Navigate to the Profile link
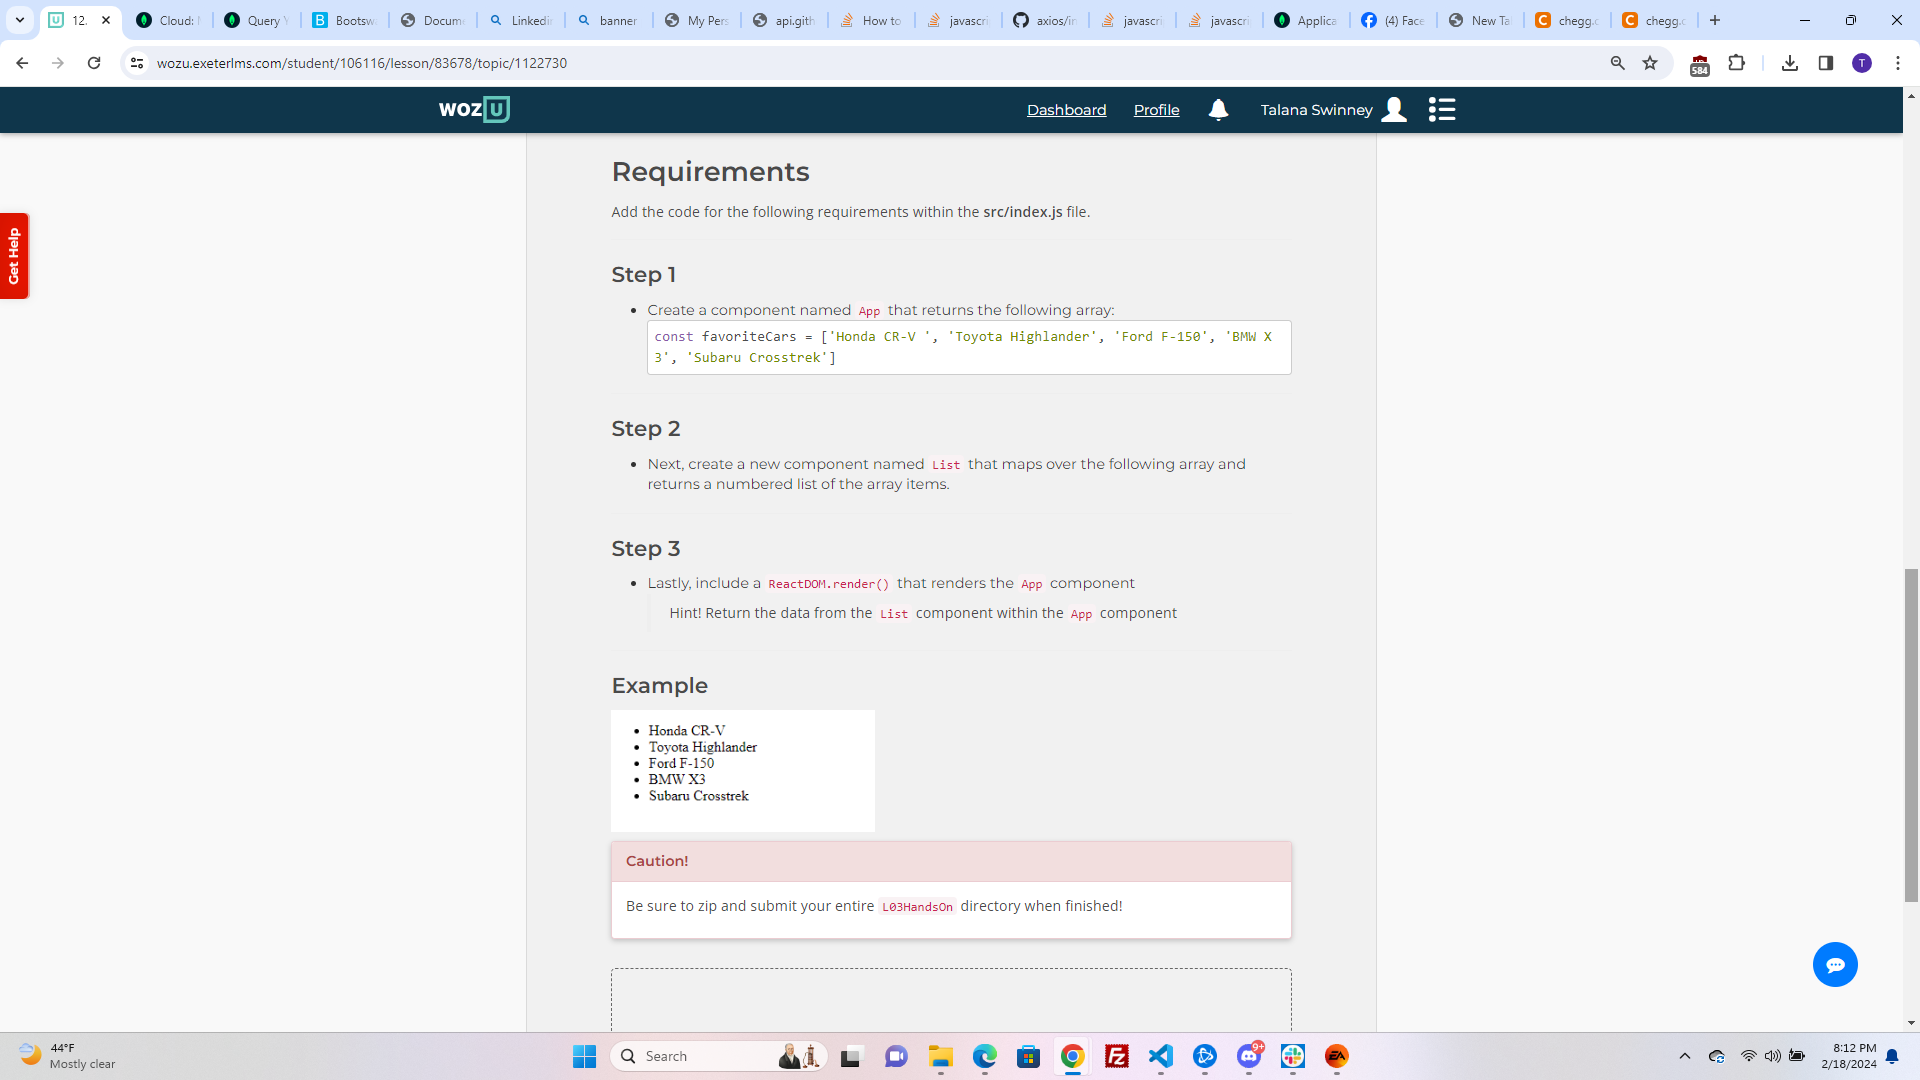The image size is (1920, 1080). tap(1156, 109)
